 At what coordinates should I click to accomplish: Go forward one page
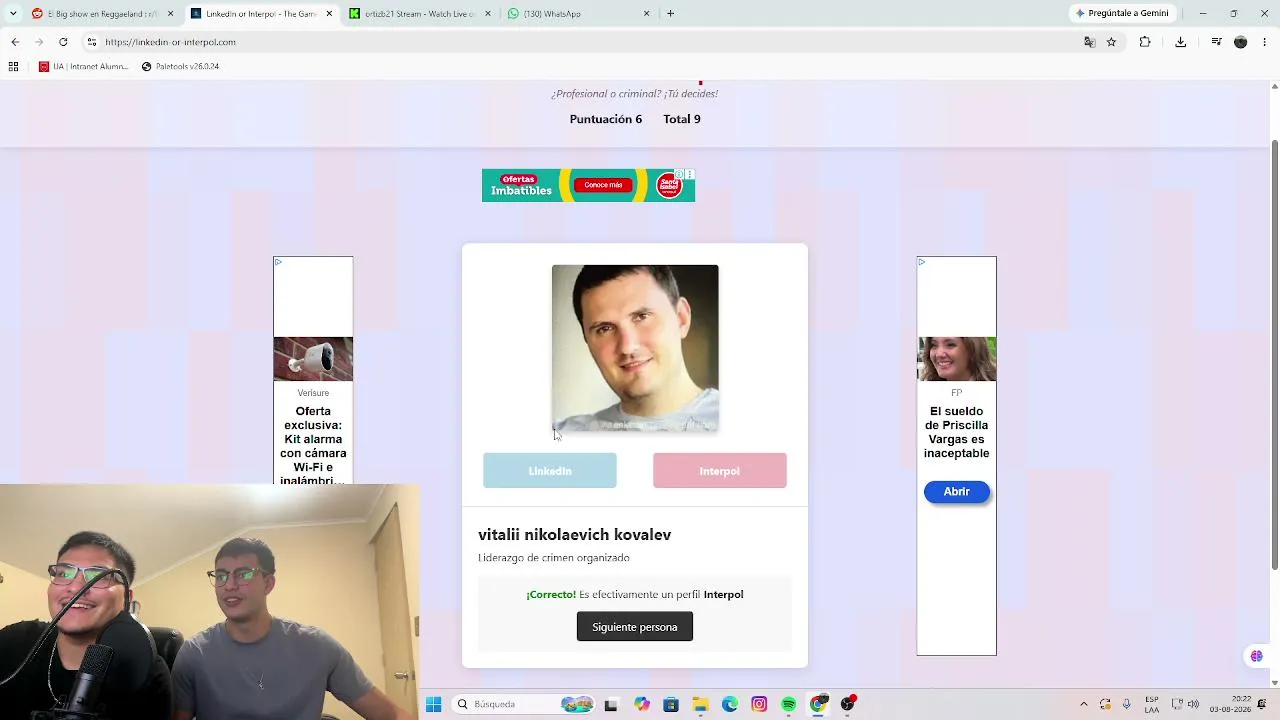[39, 42]
